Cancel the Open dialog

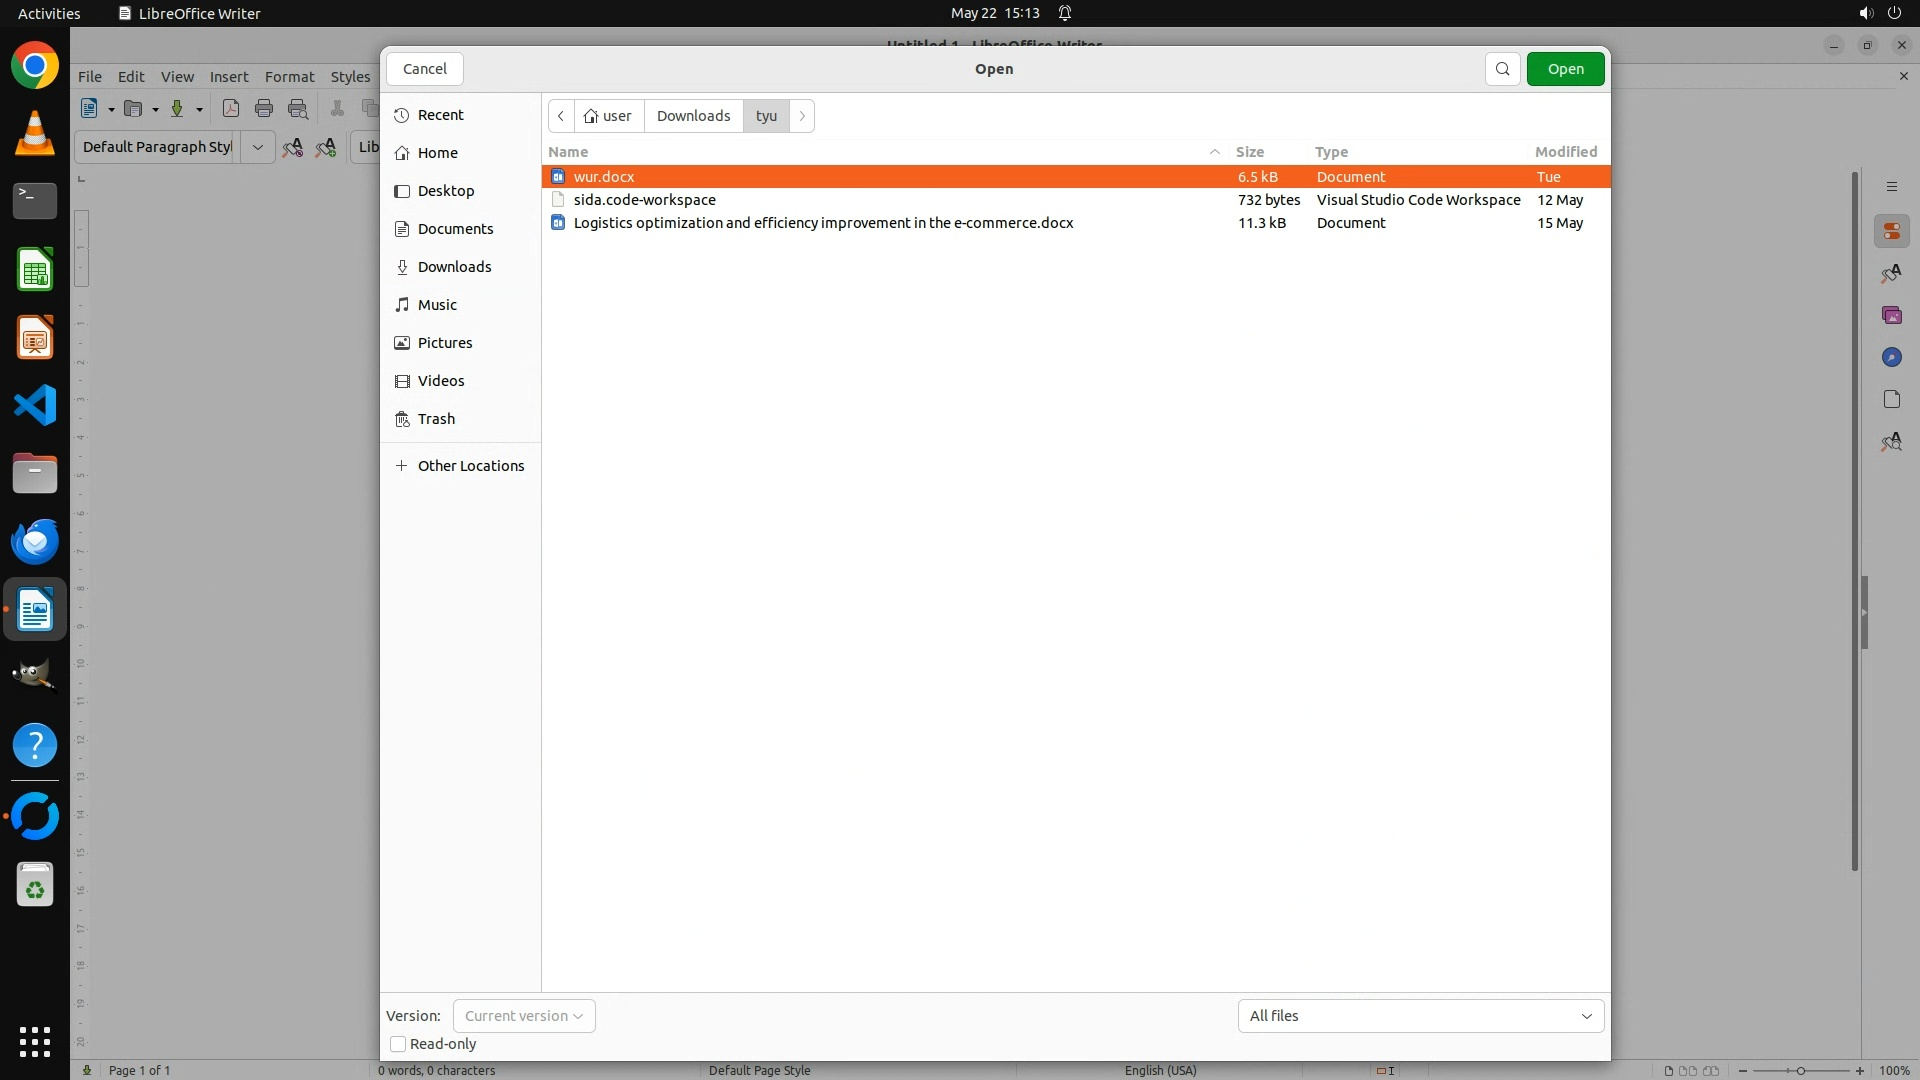[425, 69]
